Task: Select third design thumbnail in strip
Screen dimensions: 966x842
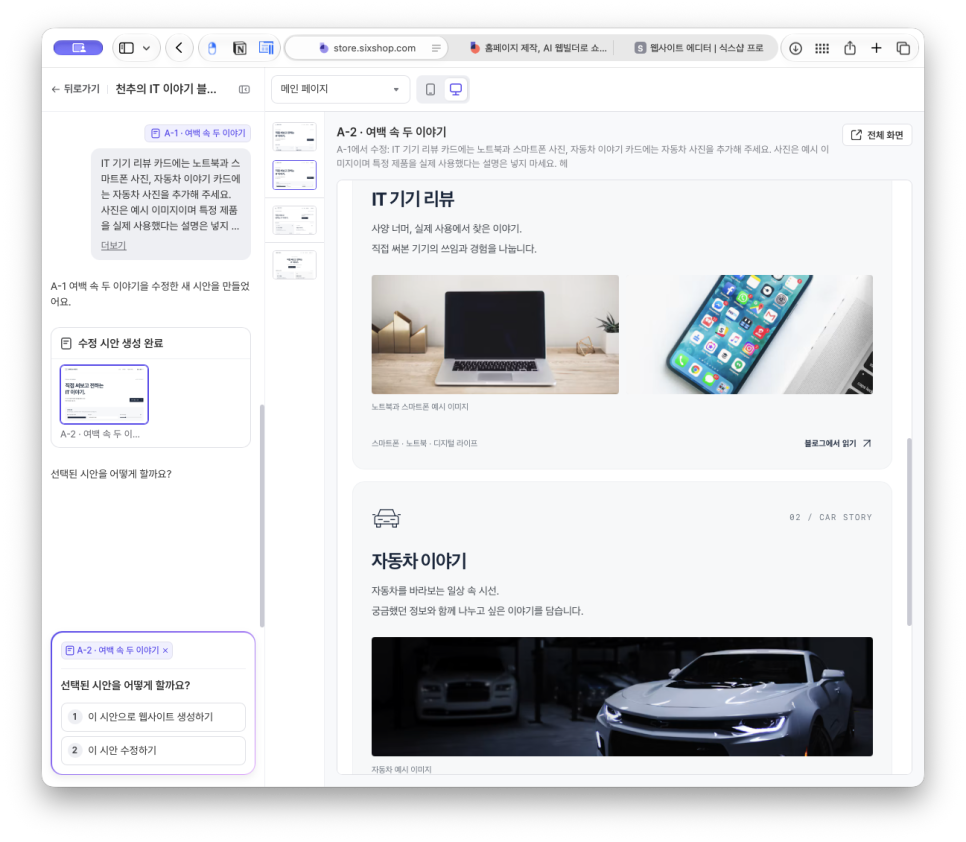Action: tap(294, 220)
